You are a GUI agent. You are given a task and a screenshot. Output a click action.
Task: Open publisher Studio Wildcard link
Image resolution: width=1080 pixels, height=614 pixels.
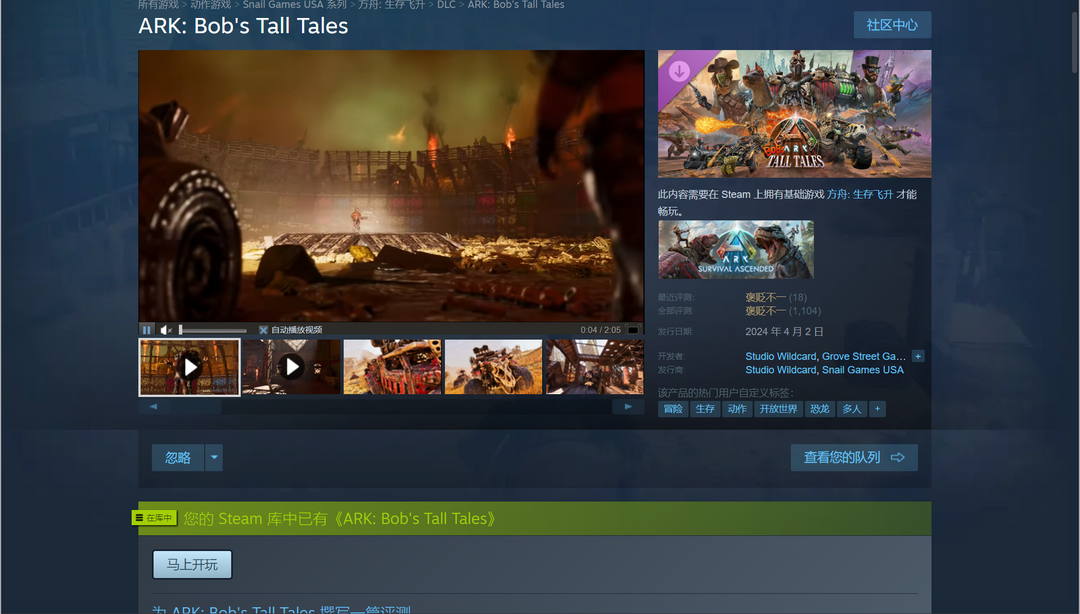pos(780,370)
